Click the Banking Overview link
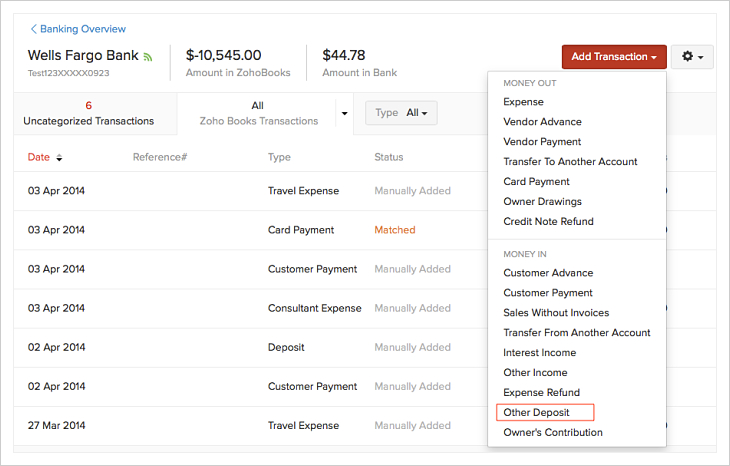The height and width of the screenshot is (466, 730). [x=83, y=29]
